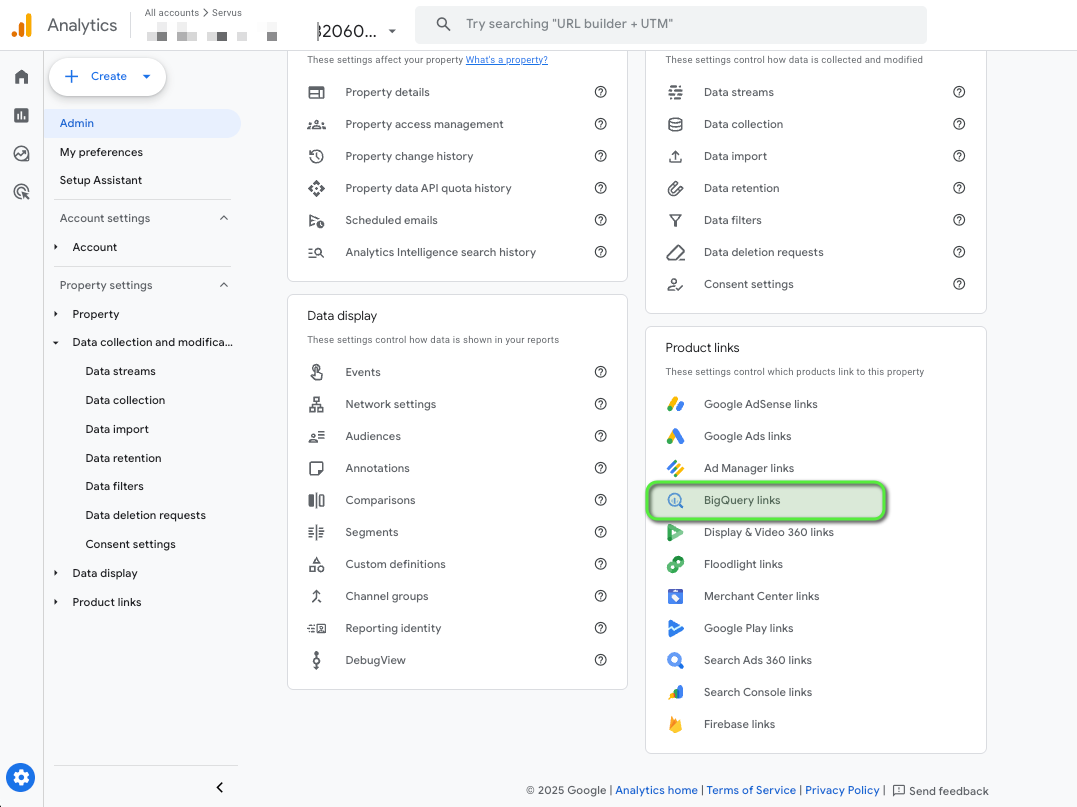This screenshot has height=807, width=1077.
Task: Click the Property access management people icon
Action: coord(316,124)
